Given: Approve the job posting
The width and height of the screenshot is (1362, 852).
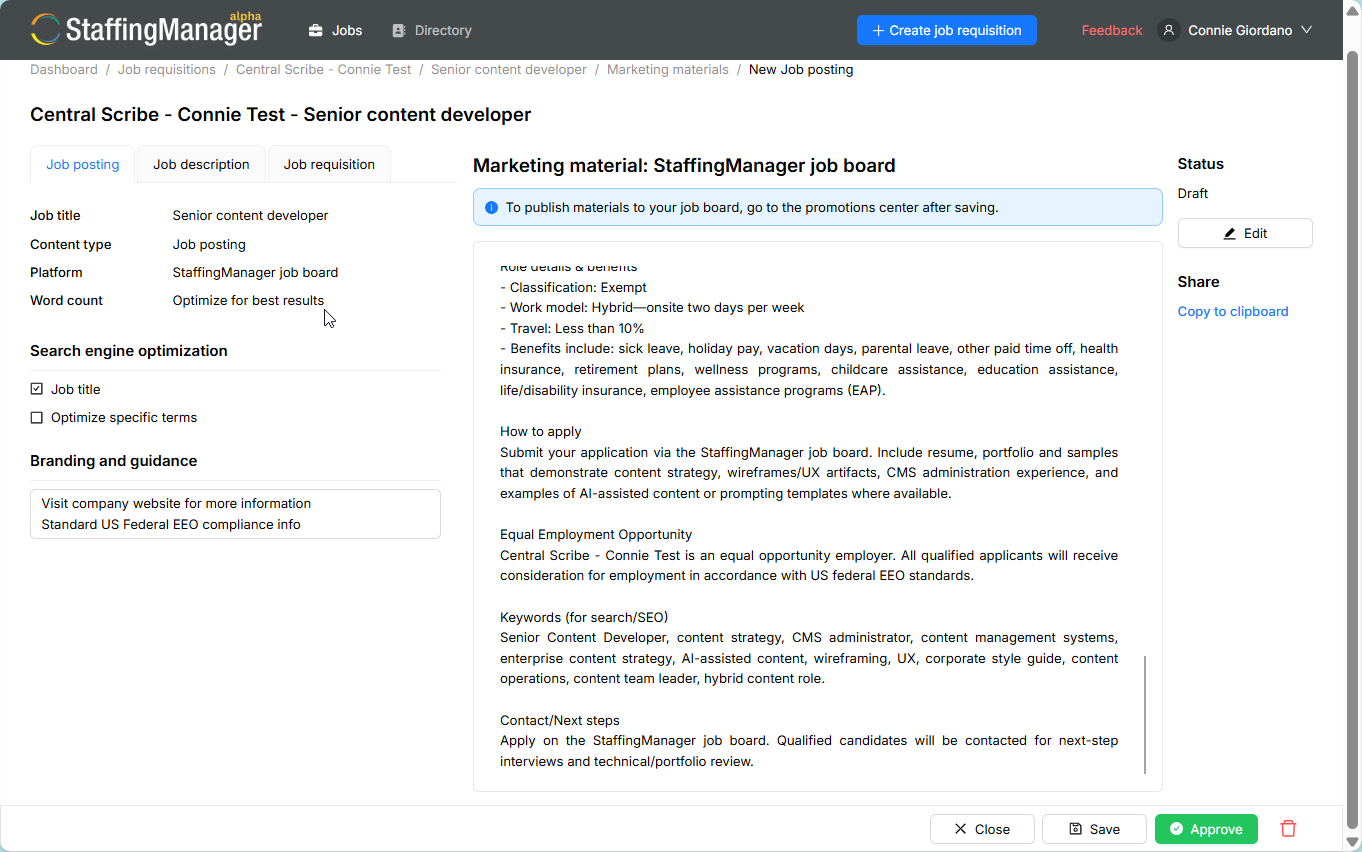Looking at the screenshot, I should [x=1206, y=829].
